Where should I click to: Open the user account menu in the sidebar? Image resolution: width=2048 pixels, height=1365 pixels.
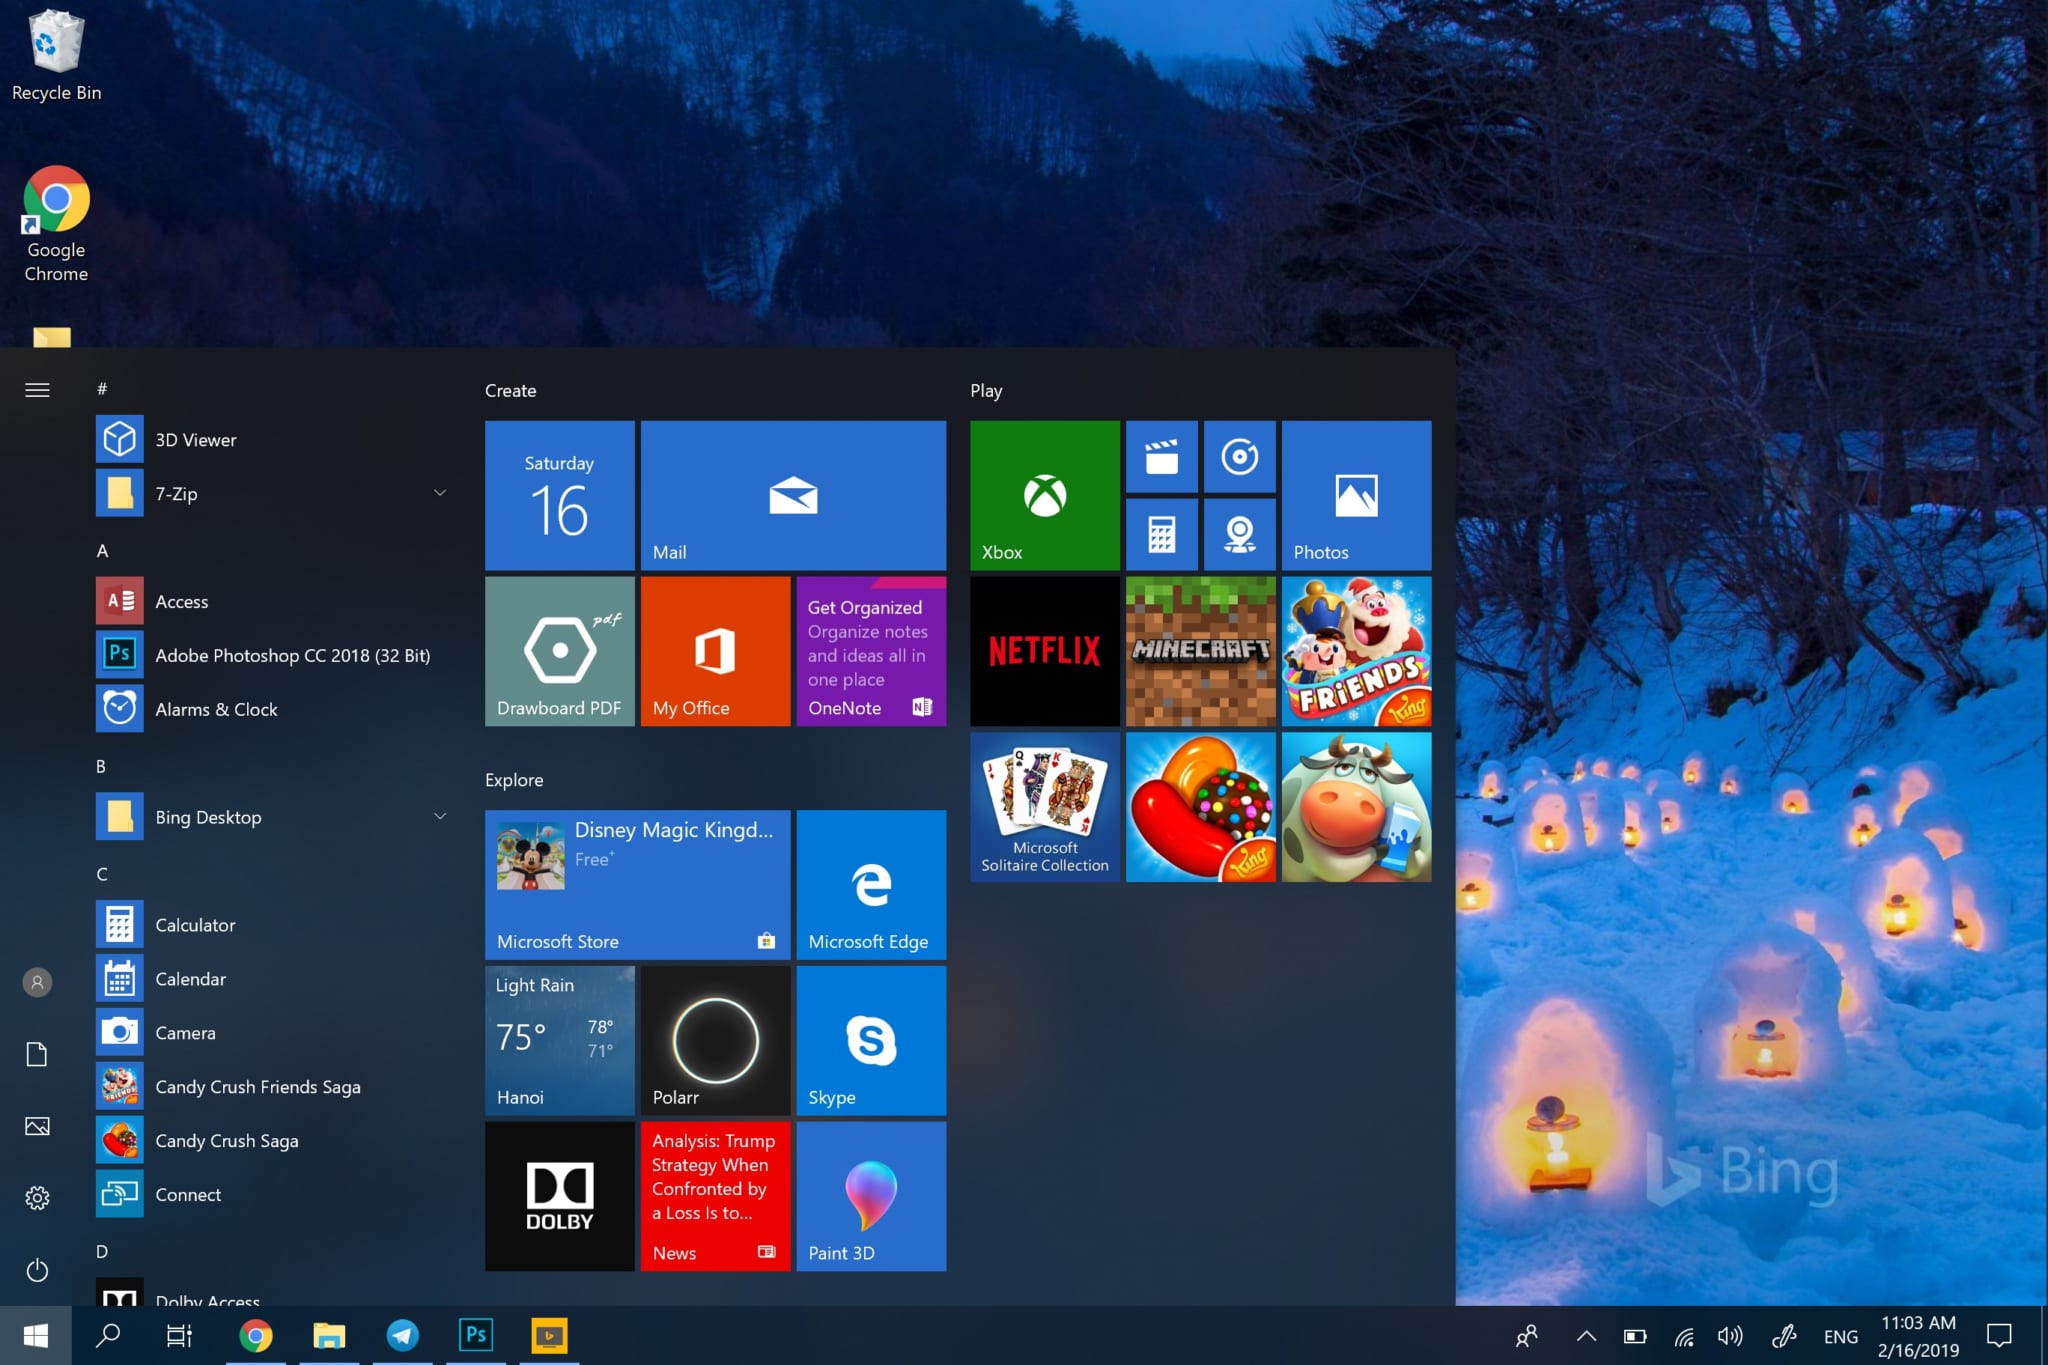point(37,981)
